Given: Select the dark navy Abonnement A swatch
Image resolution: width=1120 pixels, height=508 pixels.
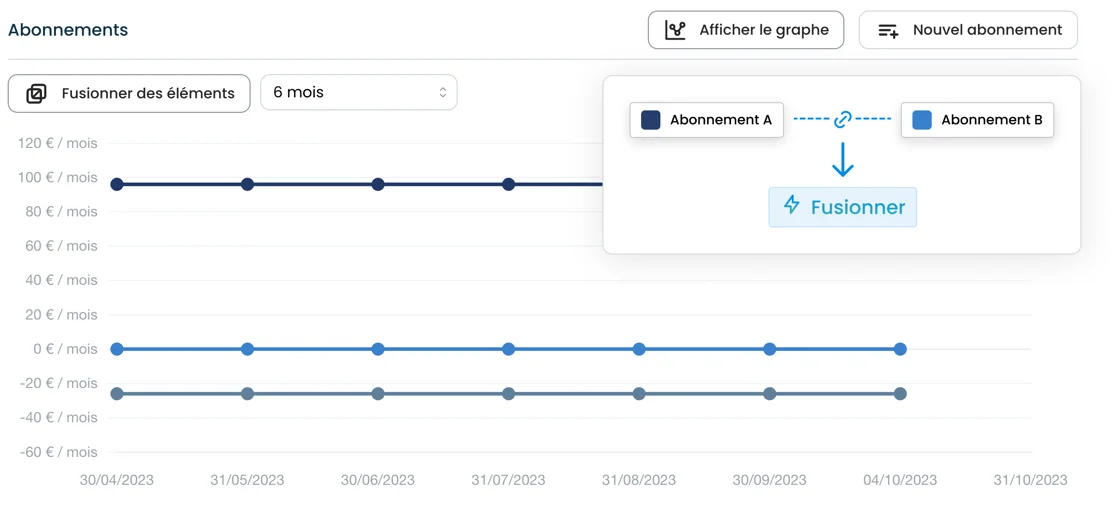Looking at the screenshot, I should coord(651,120).
